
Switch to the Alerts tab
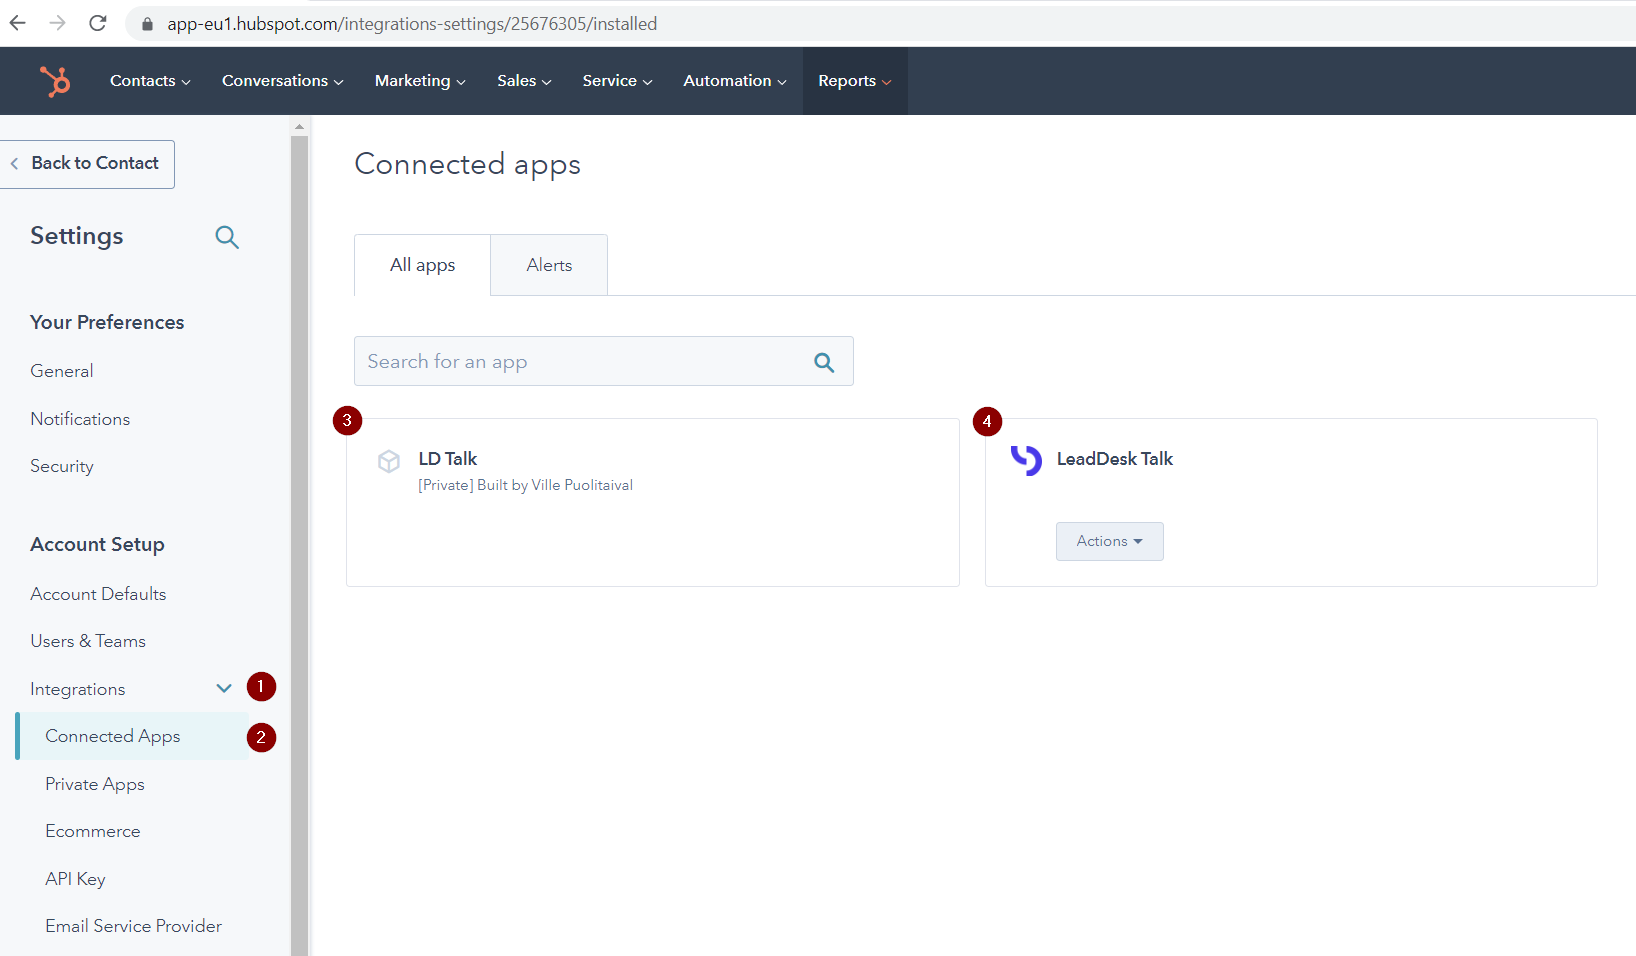point(549,265)
